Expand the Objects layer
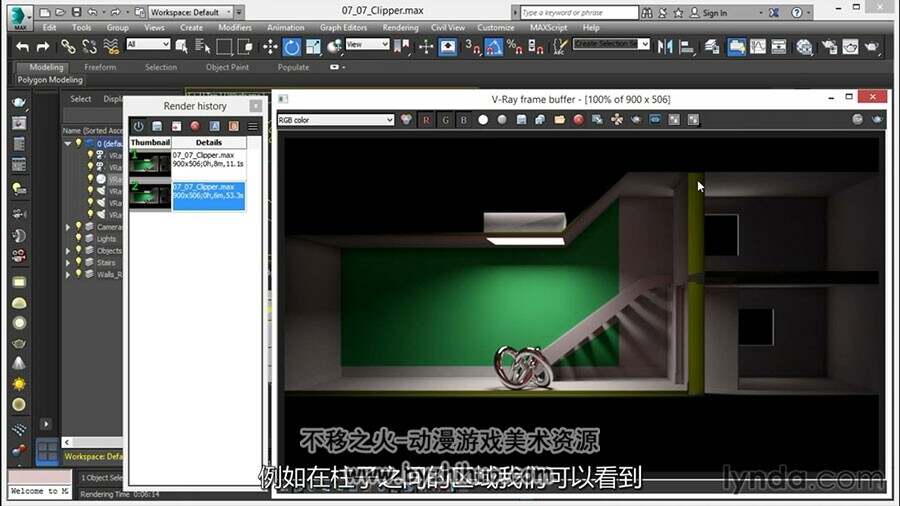 (68, 251)
